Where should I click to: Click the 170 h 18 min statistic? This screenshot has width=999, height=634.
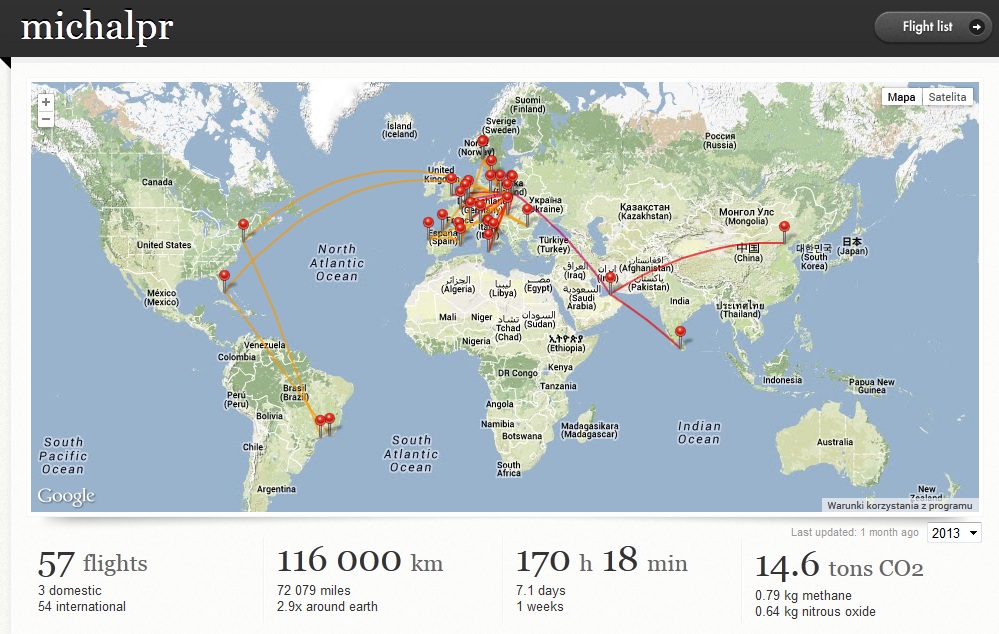click(601, 561)
